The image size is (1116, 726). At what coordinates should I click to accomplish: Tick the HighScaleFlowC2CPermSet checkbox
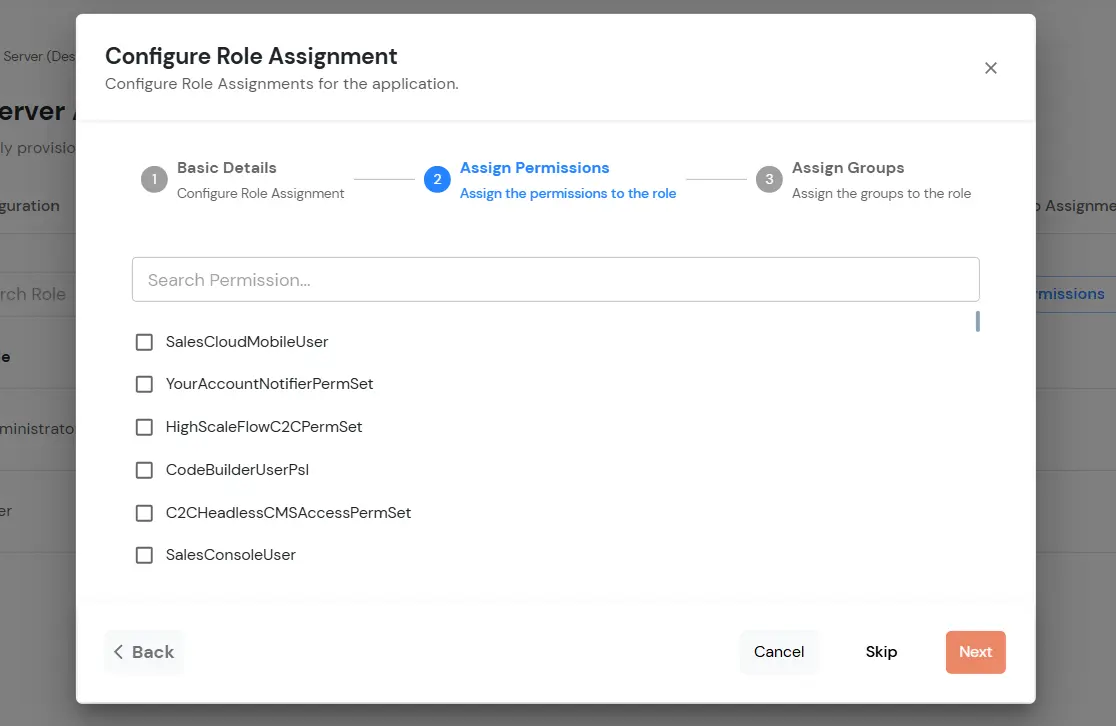point(144,427)
